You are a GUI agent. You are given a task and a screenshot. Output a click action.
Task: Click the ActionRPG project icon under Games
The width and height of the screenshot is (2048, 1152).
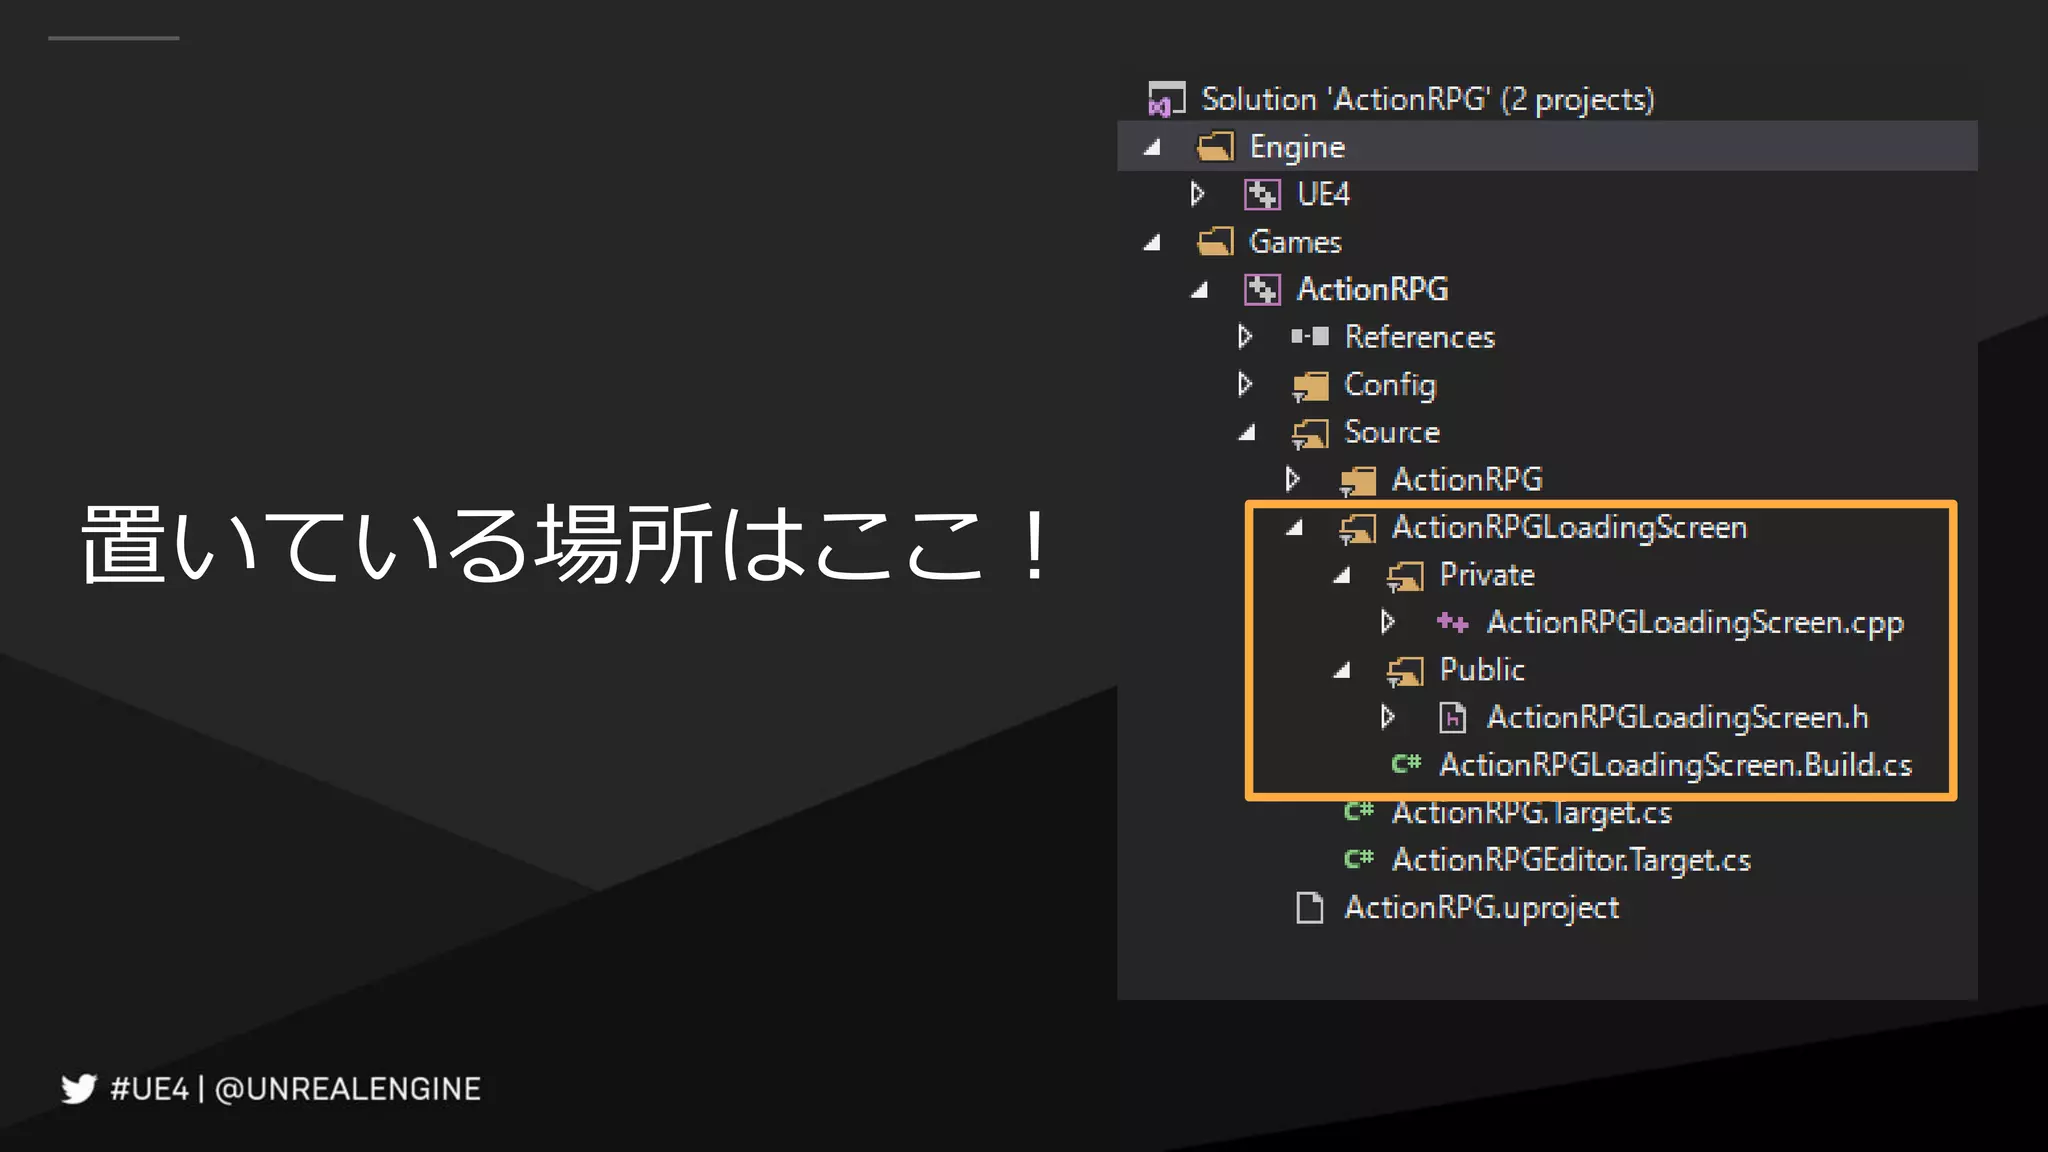(1262, 290)
